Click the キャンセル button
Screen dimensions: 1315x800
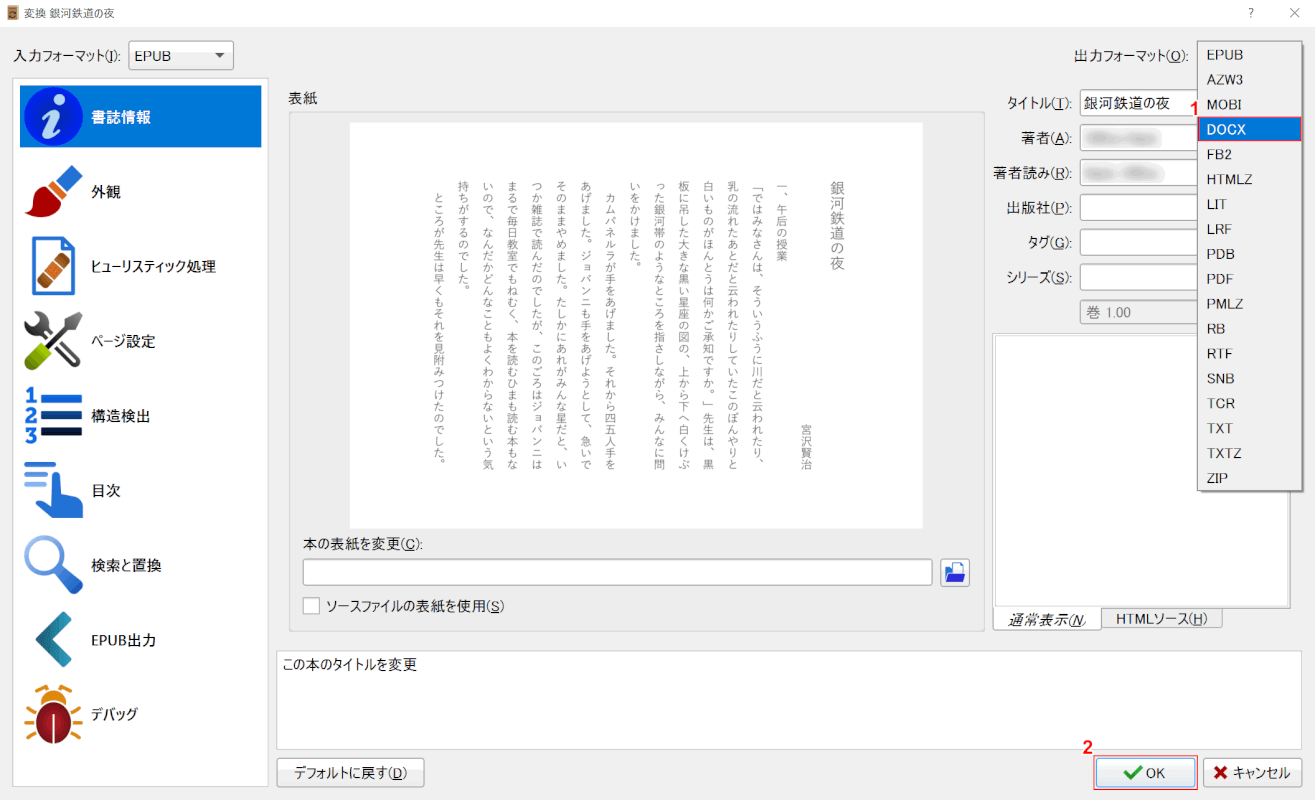point(1252,773)
